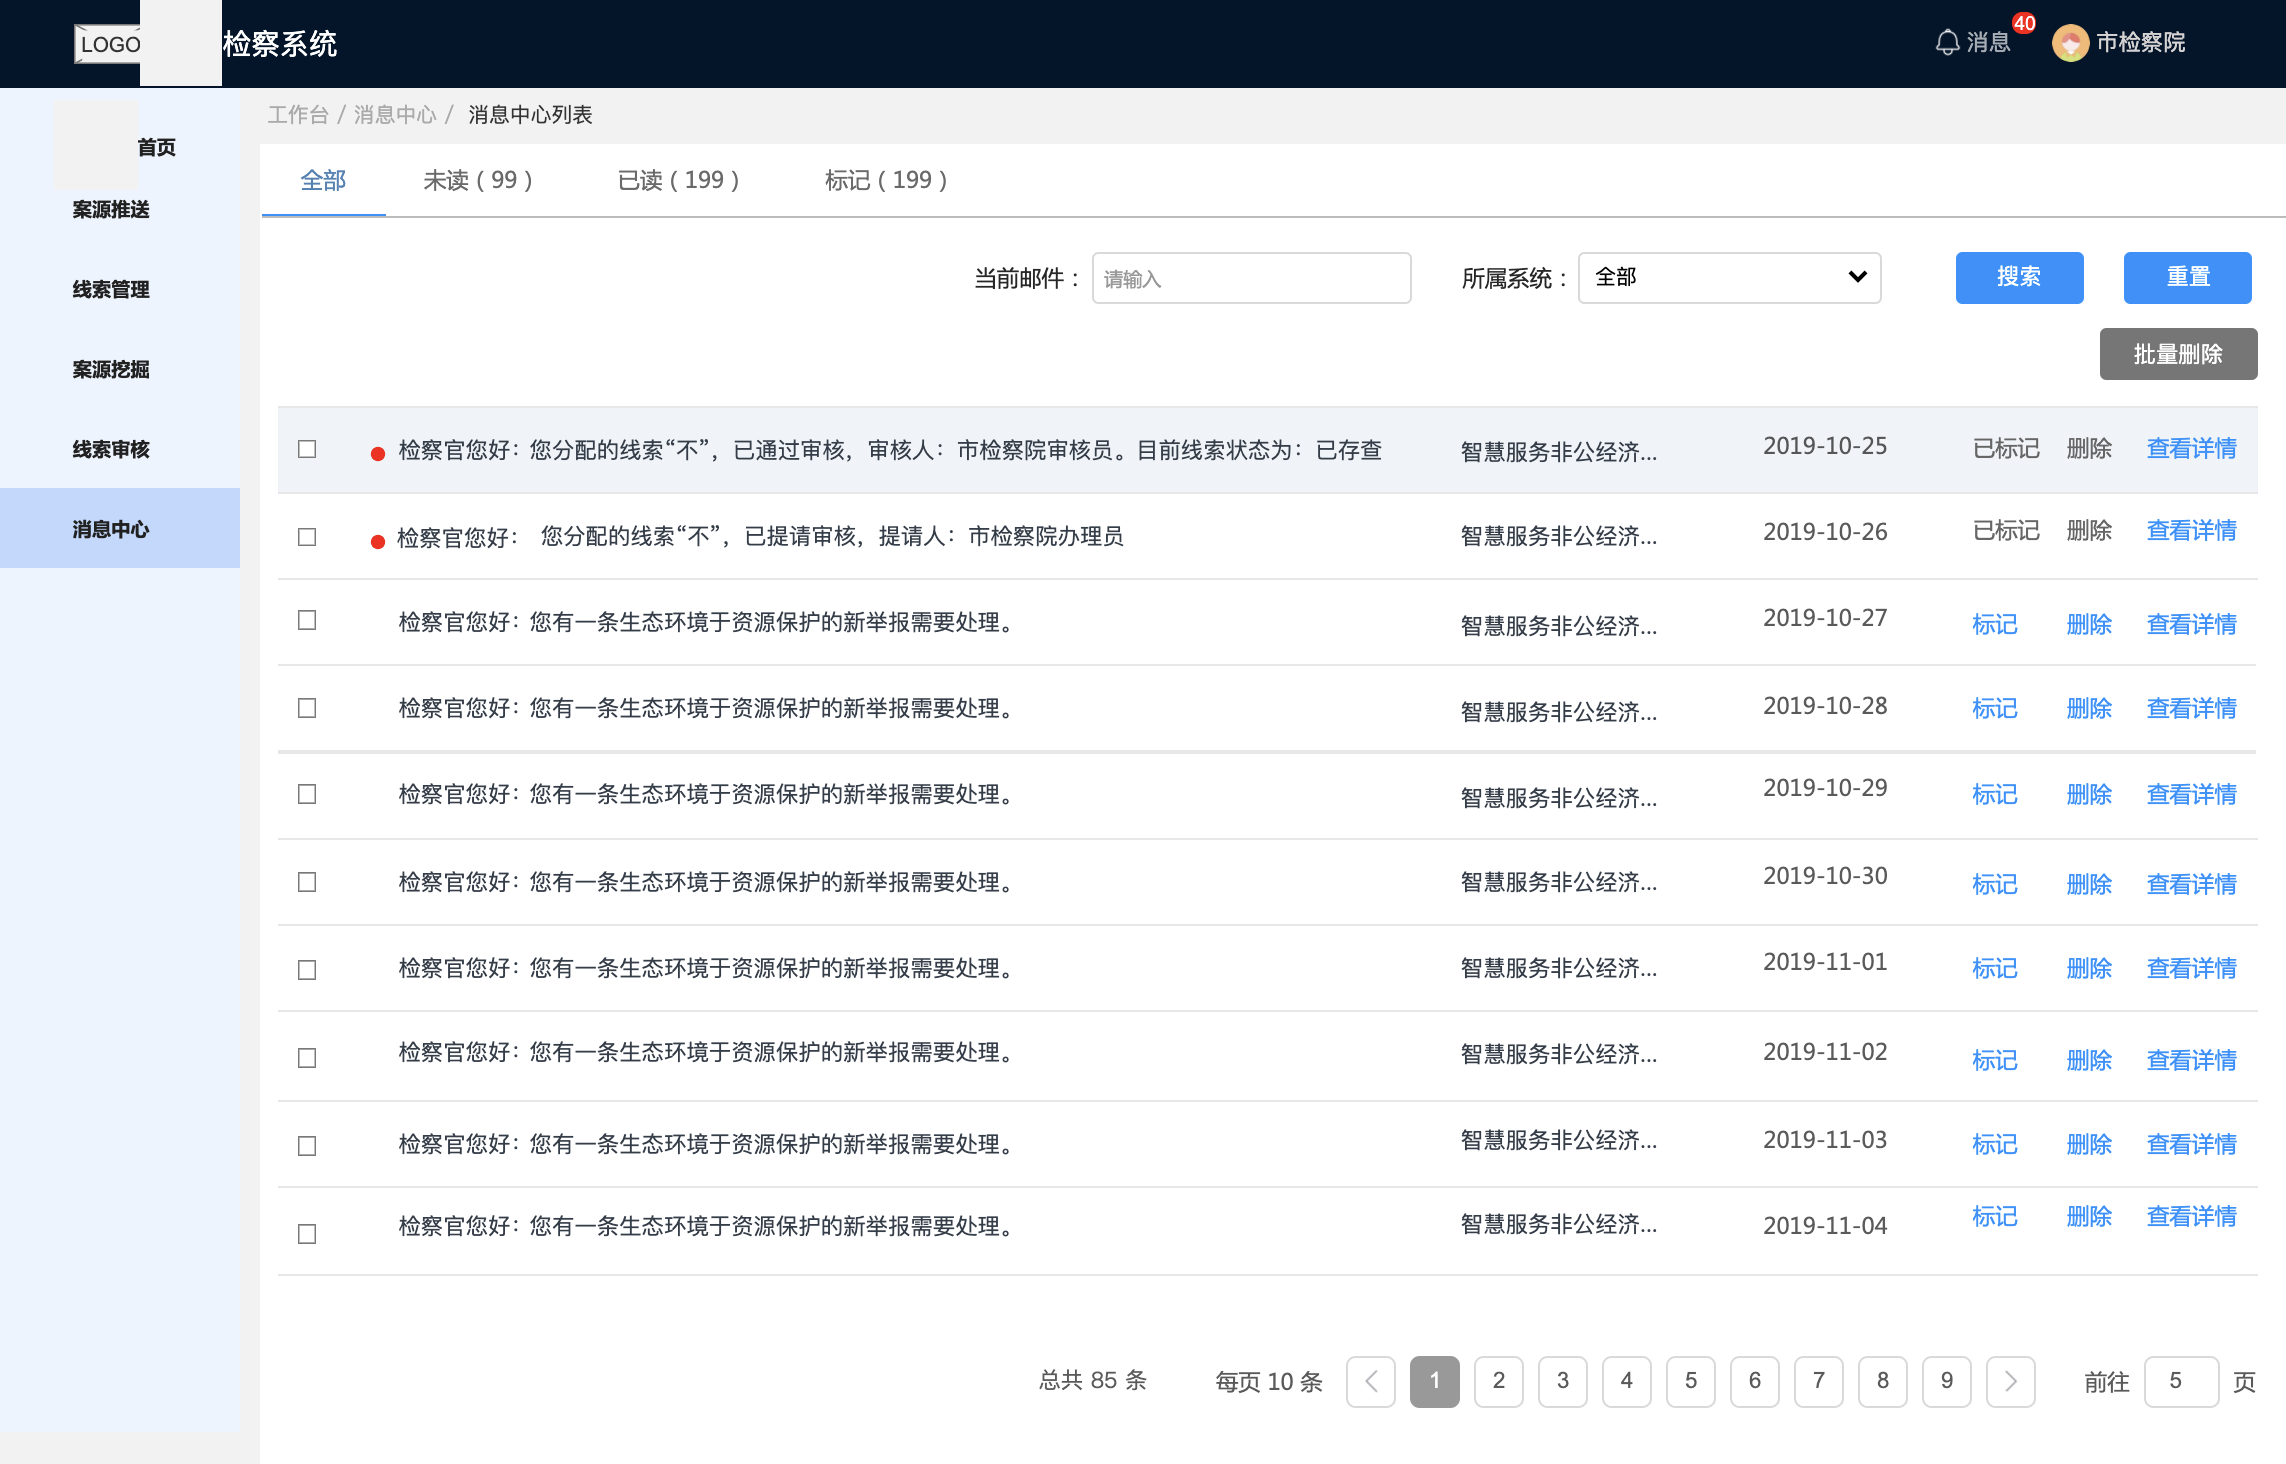Image resolution: width=2286 pixels, height=1464 pixels.
Task: Open 市检察院 user menu
Action: click(x=2139, y=42)
